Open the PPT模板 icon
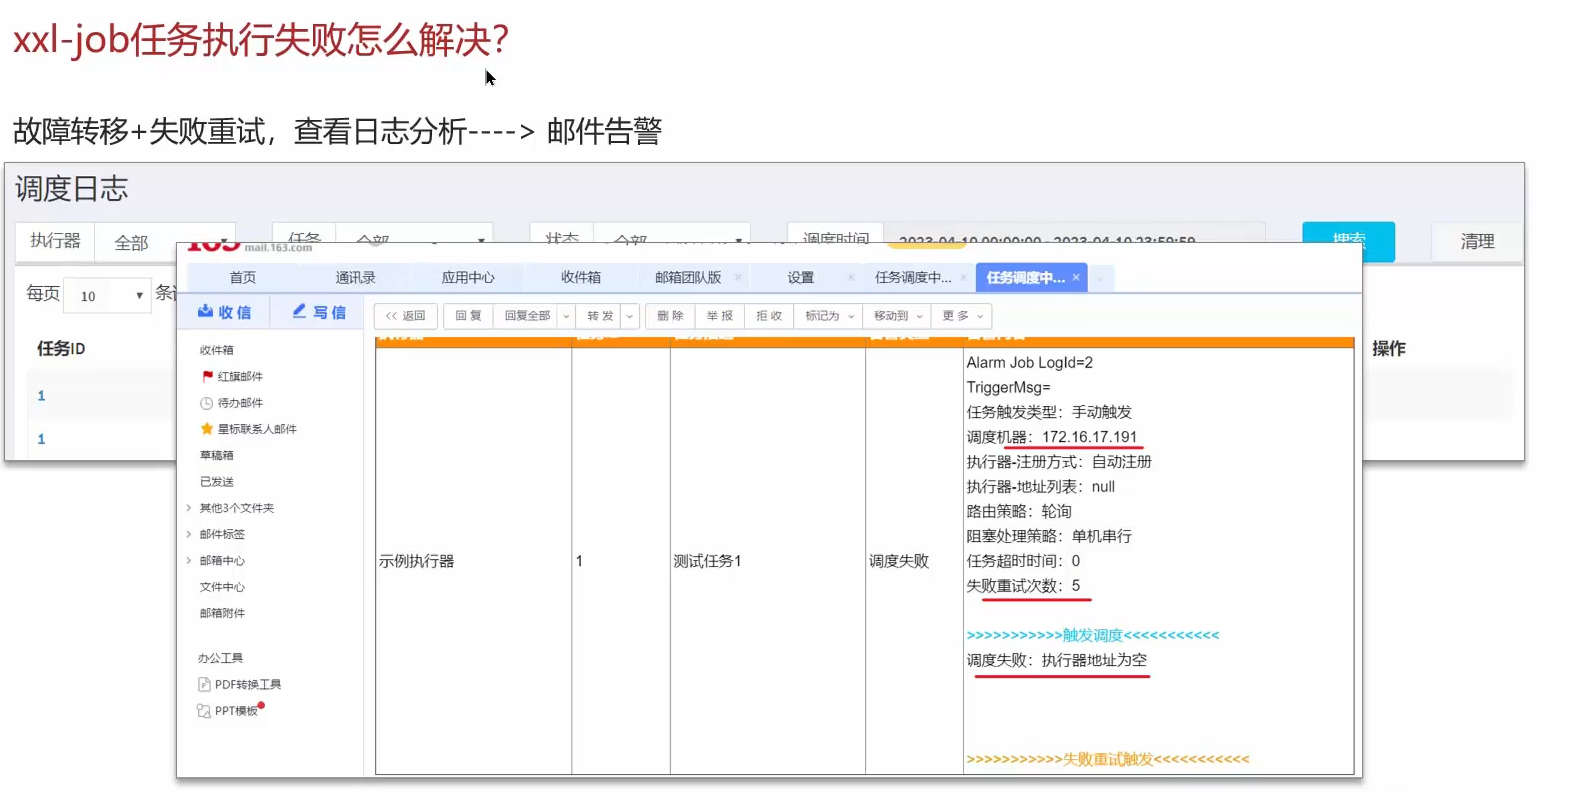The image size is (1595, 793). click(x=204, y=711)
